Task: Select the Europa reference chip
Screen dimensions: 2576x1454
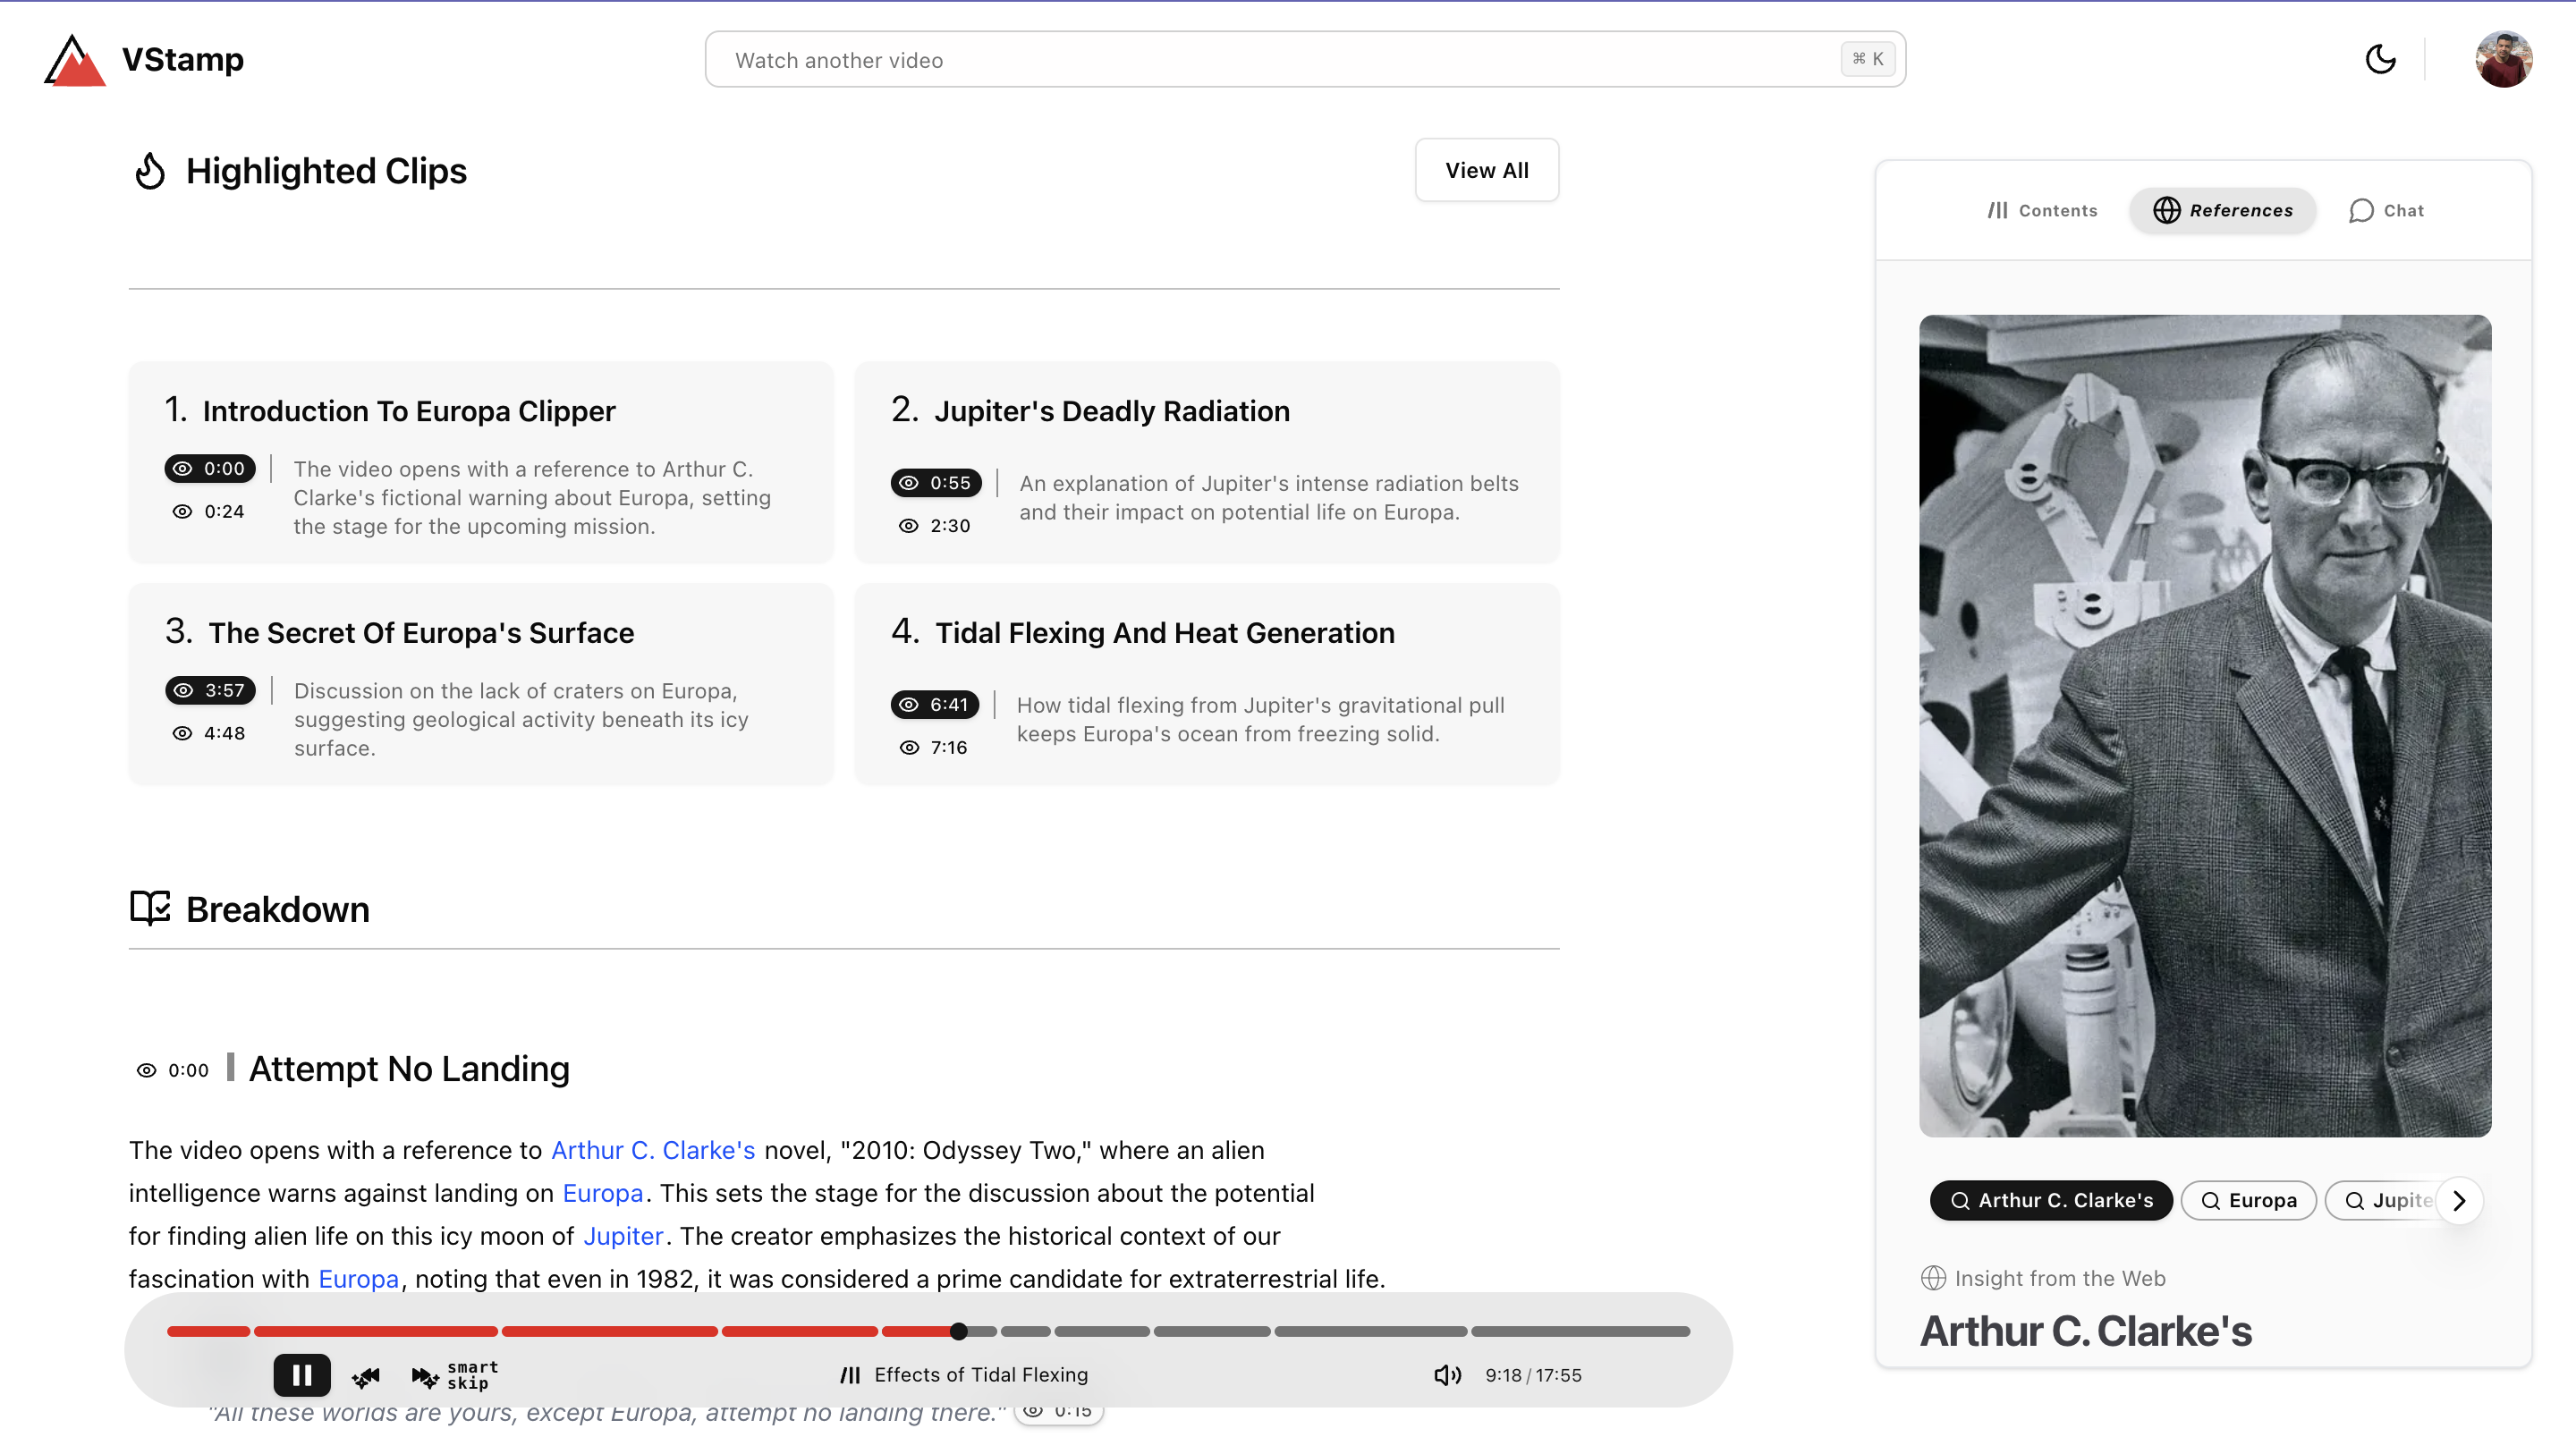Action: click(2248, 1200)
